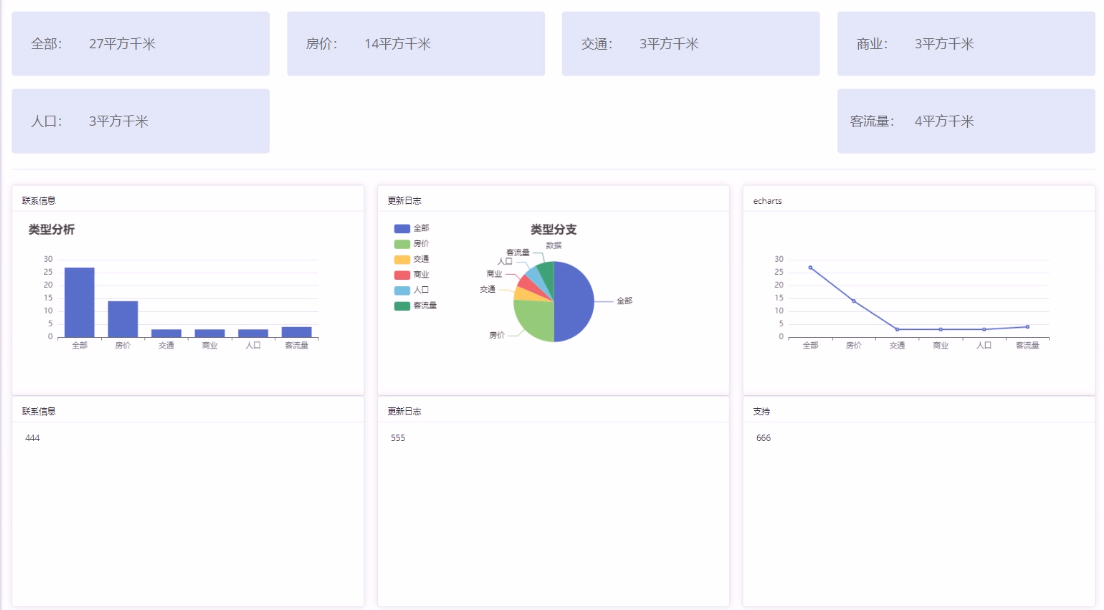Click the 房价 bar in 类型分析 chart

tap(123, 318)
